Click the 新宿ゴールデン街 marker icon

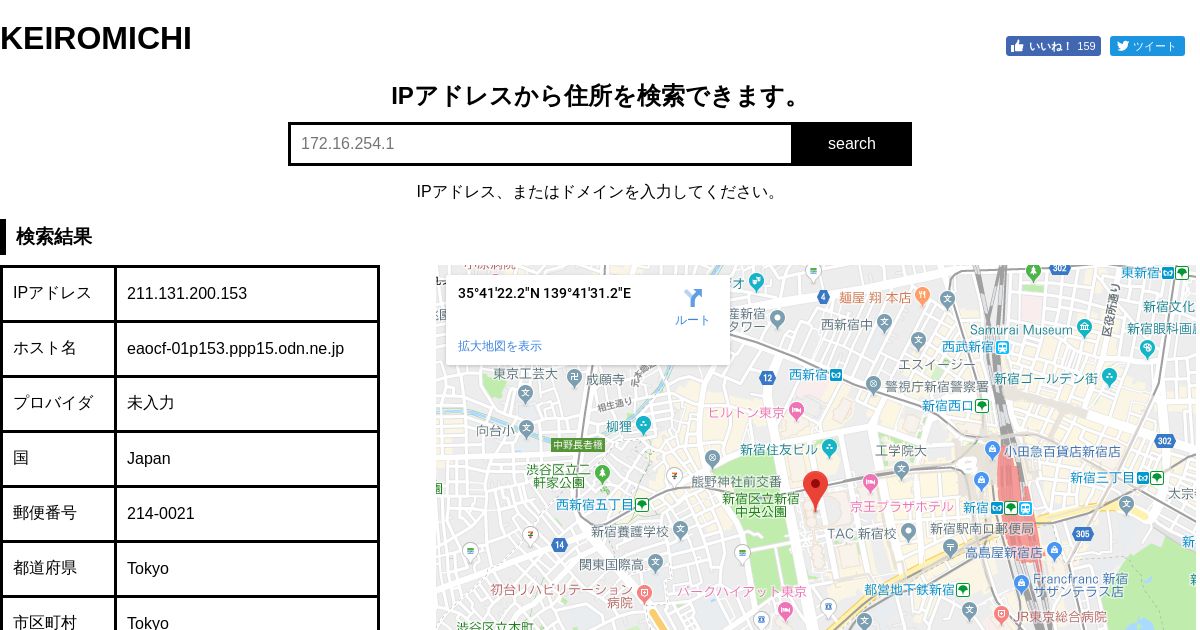tap(1108, 378)
